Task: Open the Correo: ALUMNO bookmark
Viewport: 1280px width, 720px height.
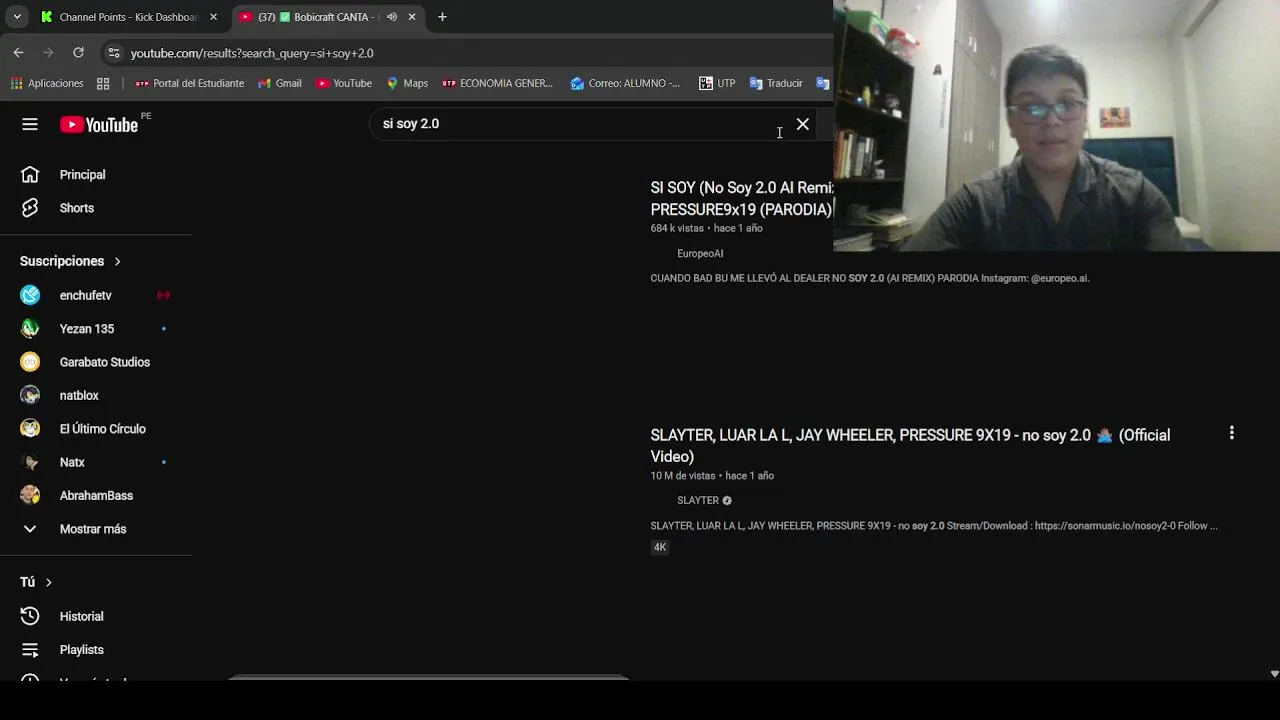Action: click(625, 83)
